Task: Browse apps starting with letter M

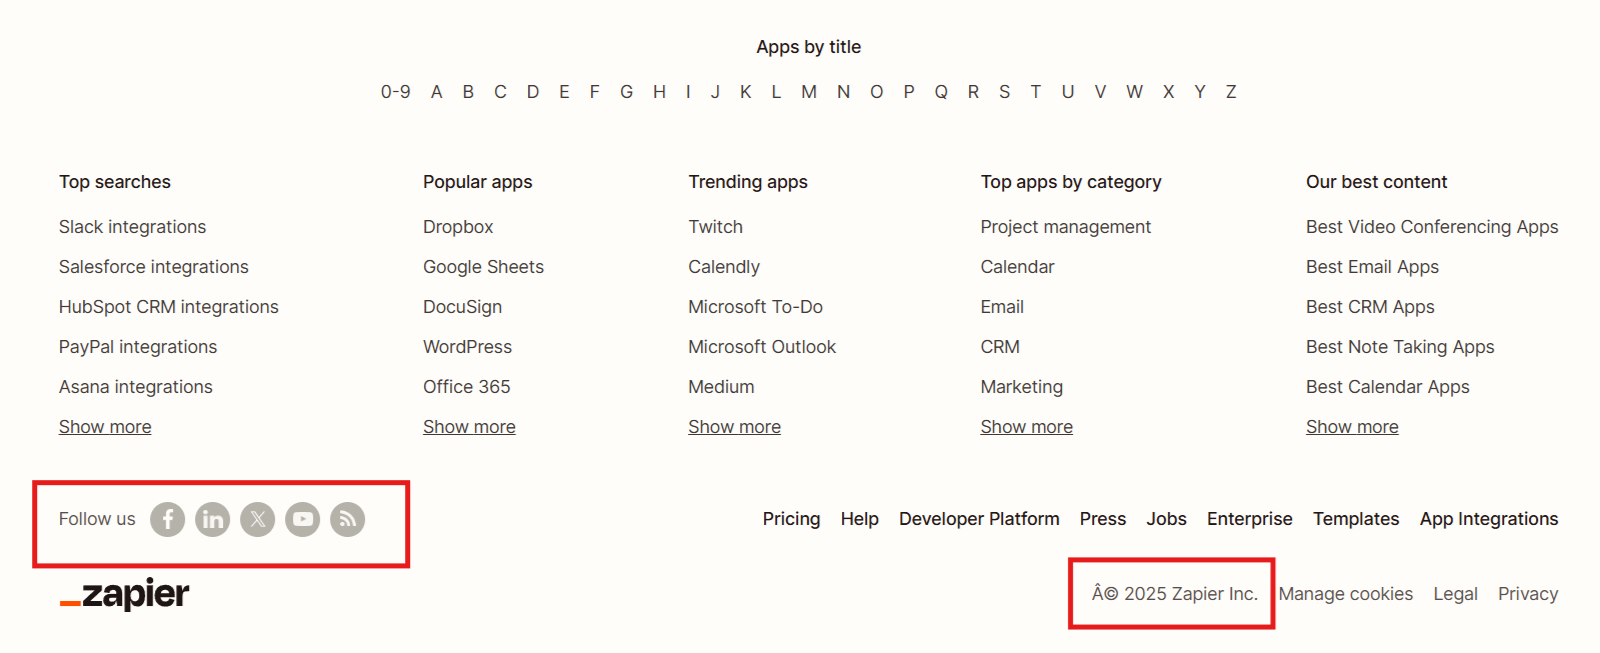Action: (x=809, y=92)
